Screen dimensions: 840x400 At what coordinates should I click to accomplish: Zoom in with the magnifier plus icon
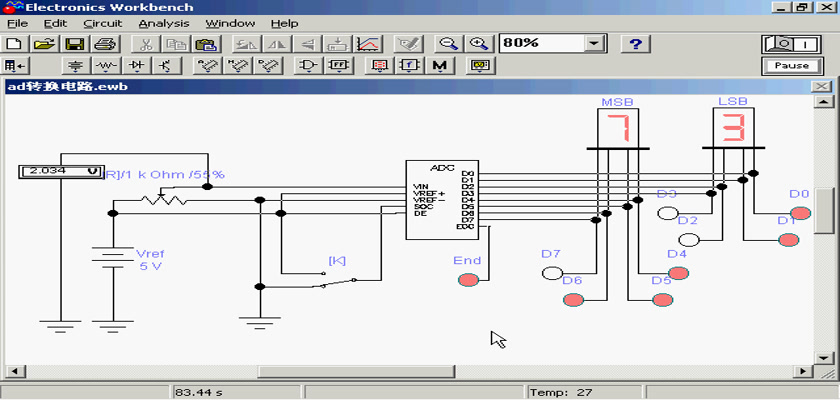coord(478,43)
